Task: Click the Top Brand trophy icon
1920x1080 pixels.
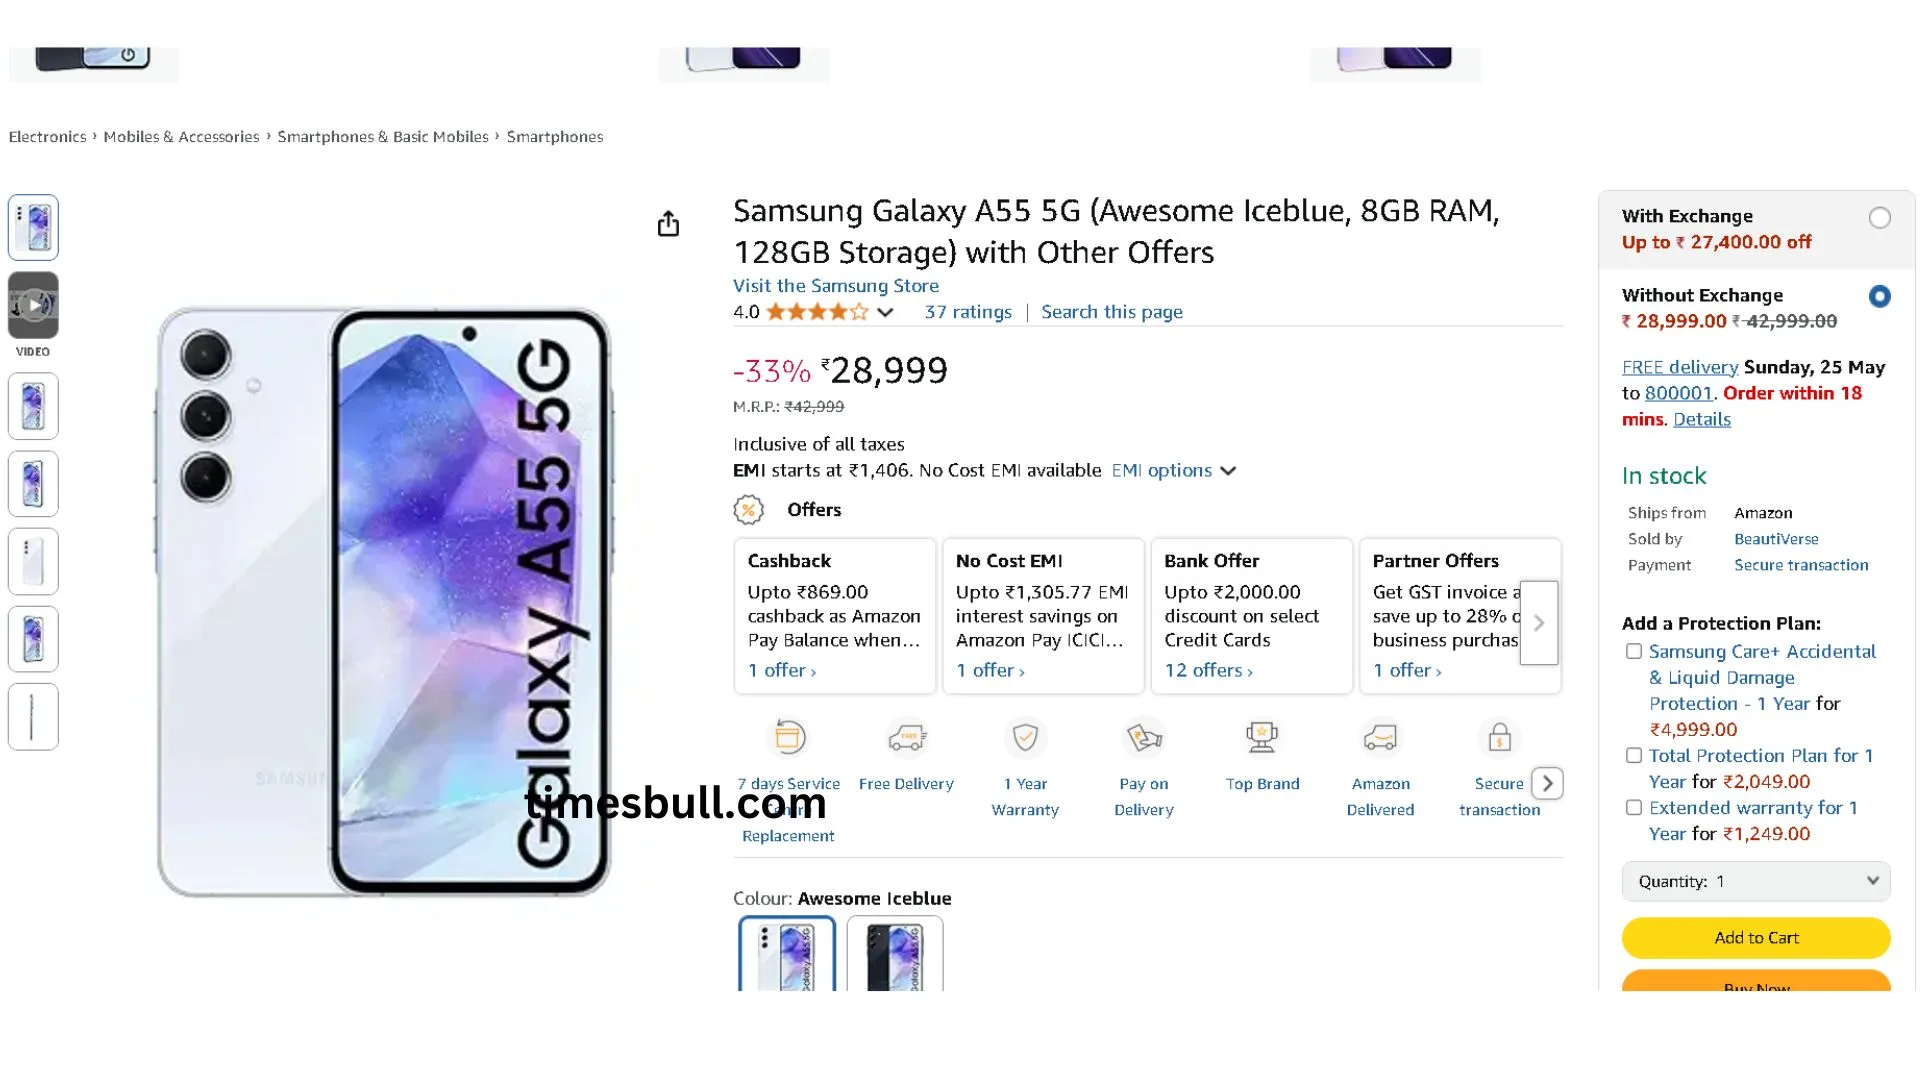Action: coord(1262,739)
